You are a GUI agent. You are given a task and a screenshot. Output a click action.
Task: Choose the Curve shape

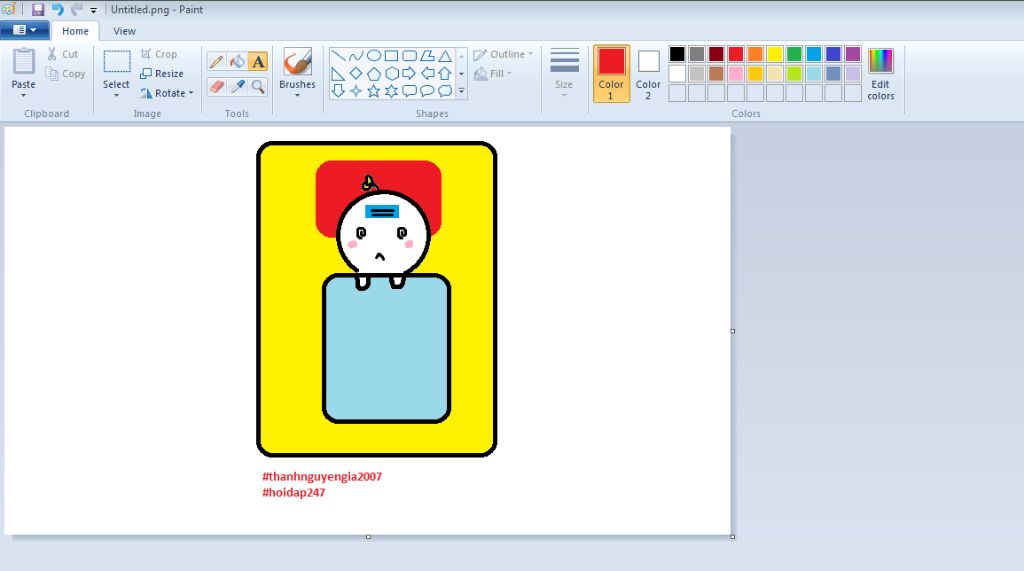pos(356,56)
